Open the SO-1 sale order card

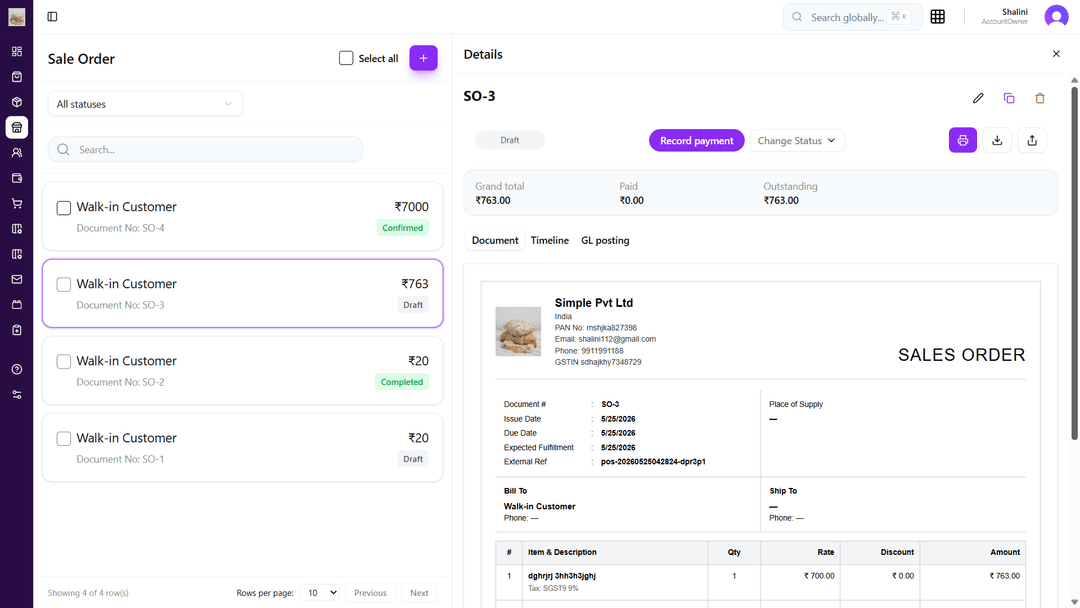pyautogui.click(x=242, y=448)
